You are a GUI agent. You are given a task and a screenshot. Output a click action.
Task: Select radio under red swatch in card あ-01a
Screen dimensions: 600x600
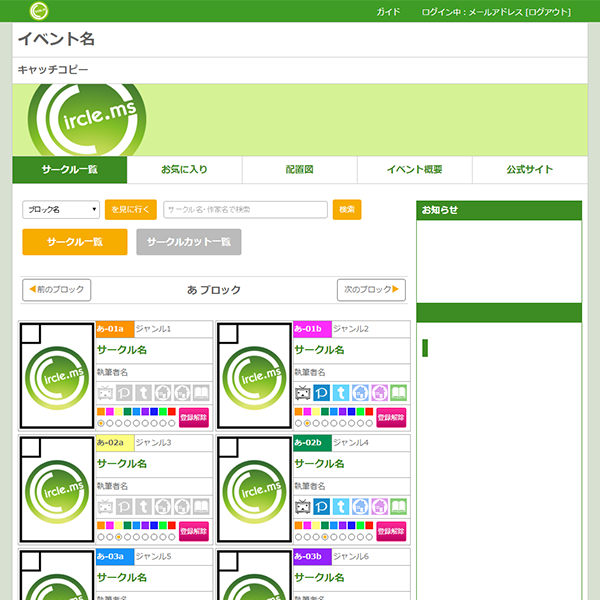tap(172, 423)
